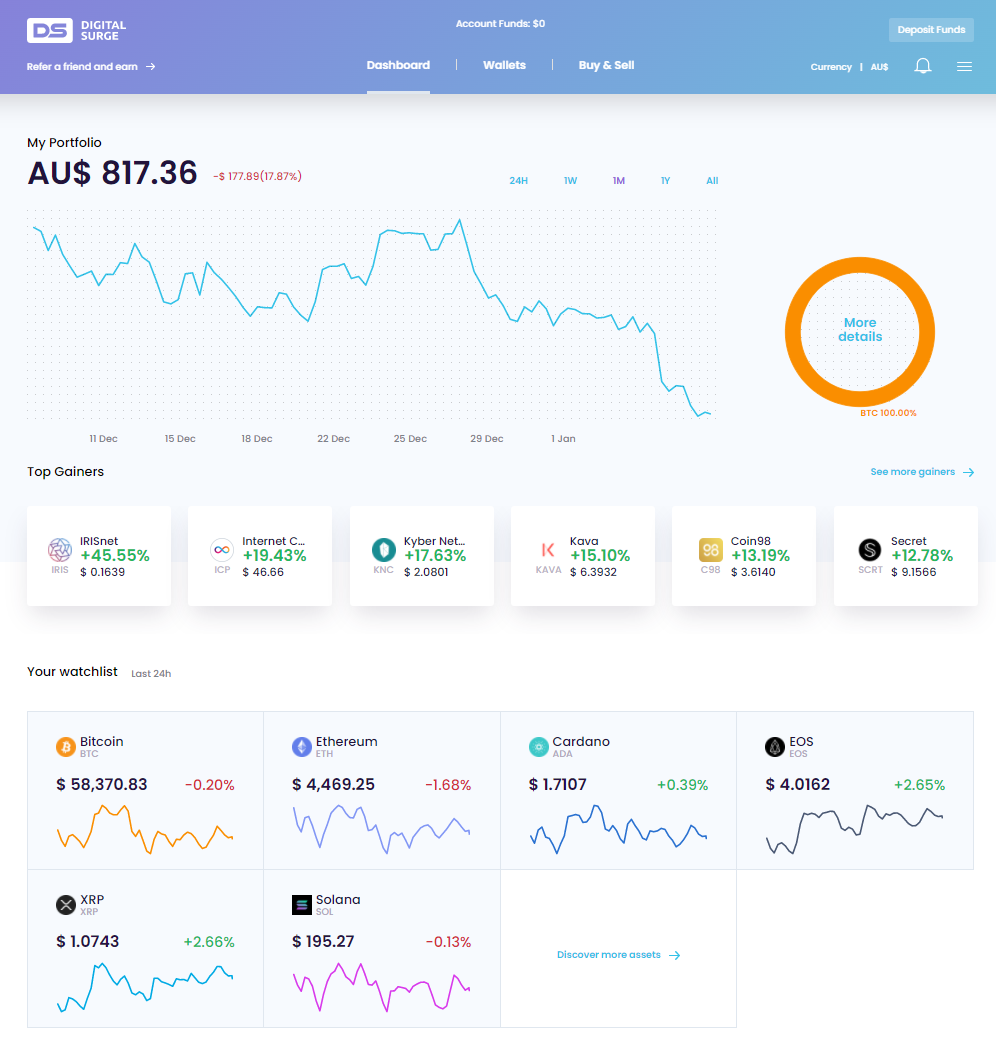Screen dimensions: 996x1052
Task: Click the Digital Surge logo
Action: 76,30
